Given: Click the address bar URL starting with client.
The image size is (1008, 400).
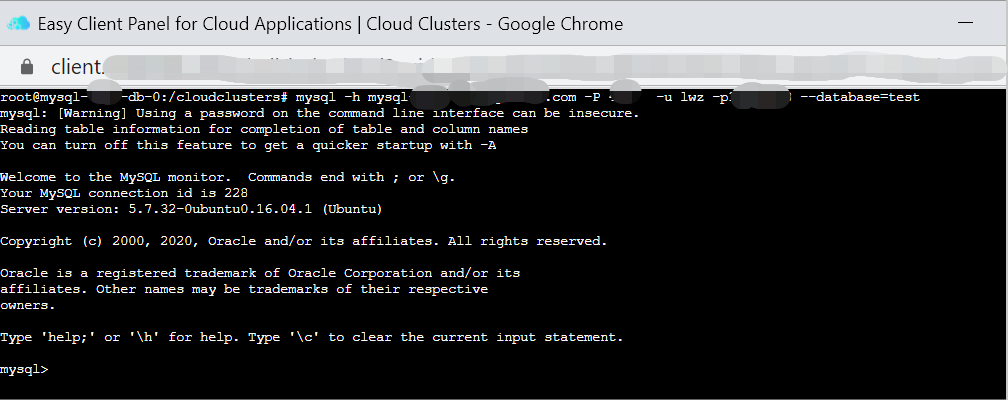Looking at the screenshot, I should (300, 67).
